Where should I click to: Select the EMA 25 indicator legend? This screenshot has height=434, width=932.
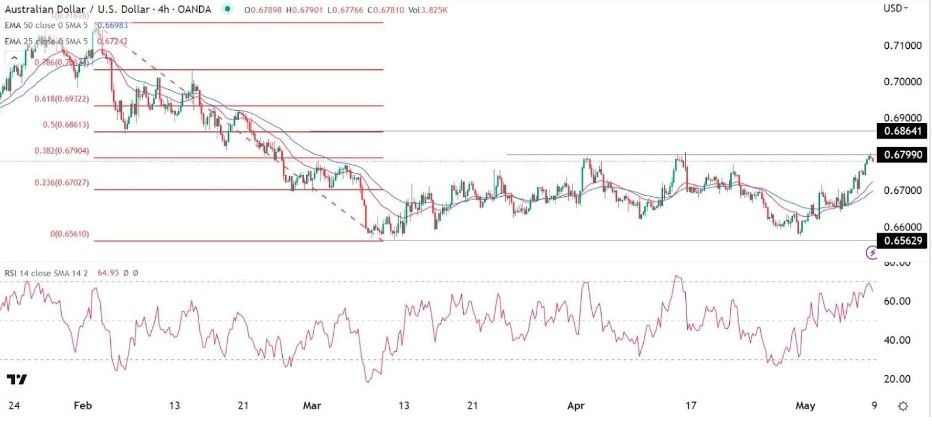pos(44,41)
